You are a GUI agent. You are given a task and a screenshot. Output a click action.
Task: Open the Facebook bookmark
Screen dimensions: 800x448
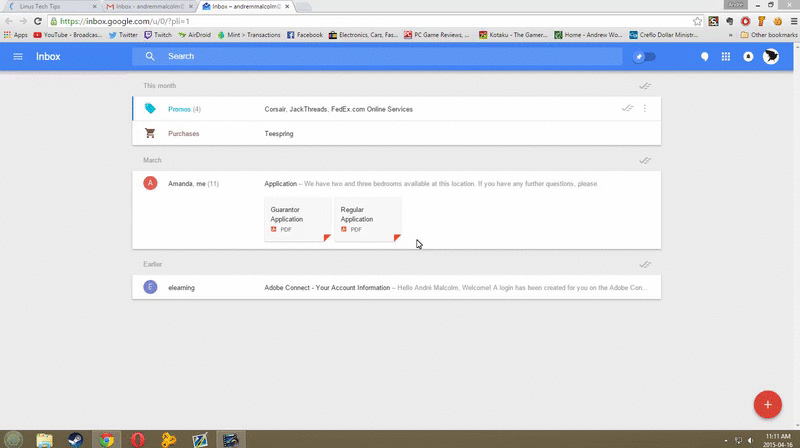tap(305, 35)
